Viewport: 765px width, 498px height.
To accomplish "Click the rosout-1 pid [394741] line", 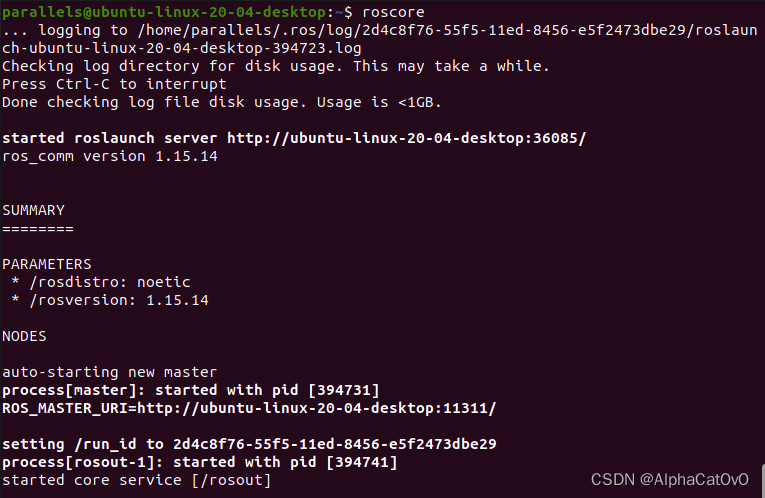I will 200,462.
